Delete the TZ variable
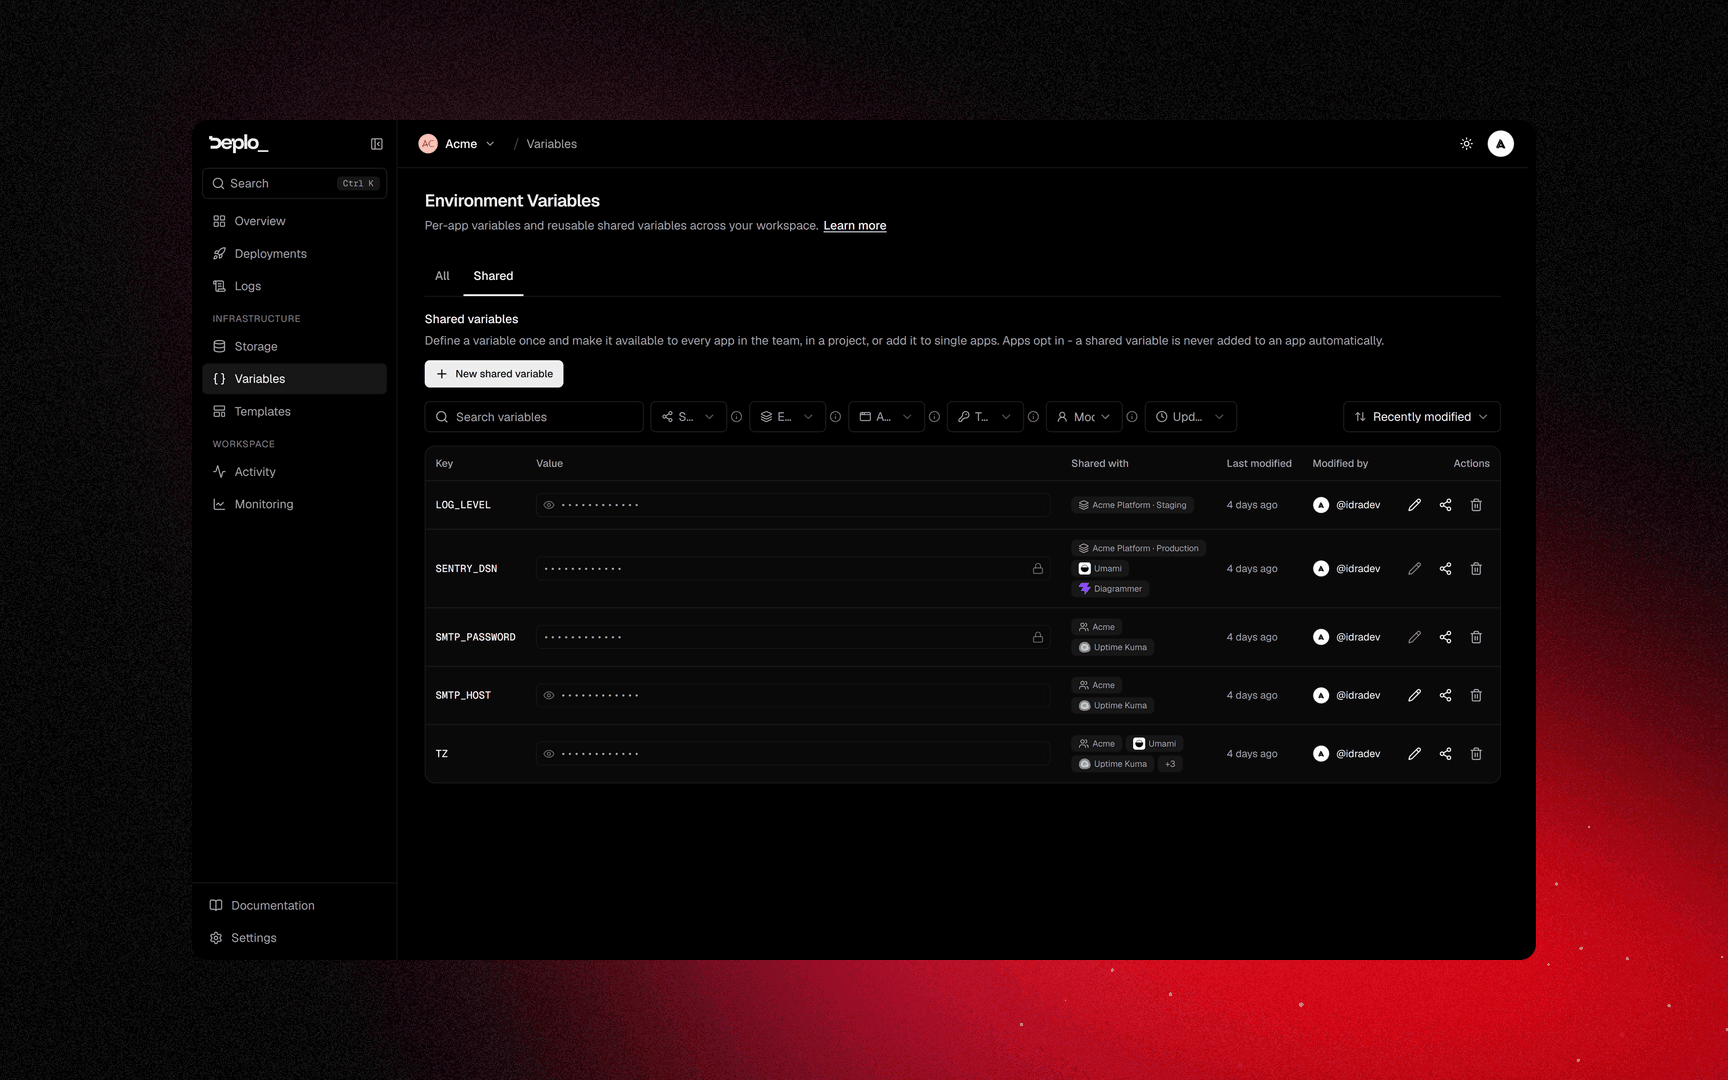Image resolution: width=1728 pixels, height=1080 pixels. click(x=1476, y=754)
